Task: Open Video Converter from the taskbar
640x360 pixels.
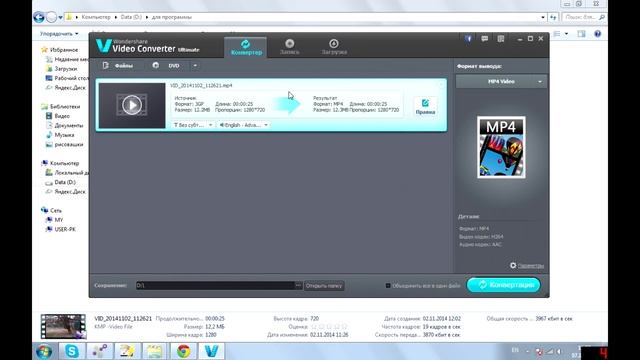Action: point(211,351)
